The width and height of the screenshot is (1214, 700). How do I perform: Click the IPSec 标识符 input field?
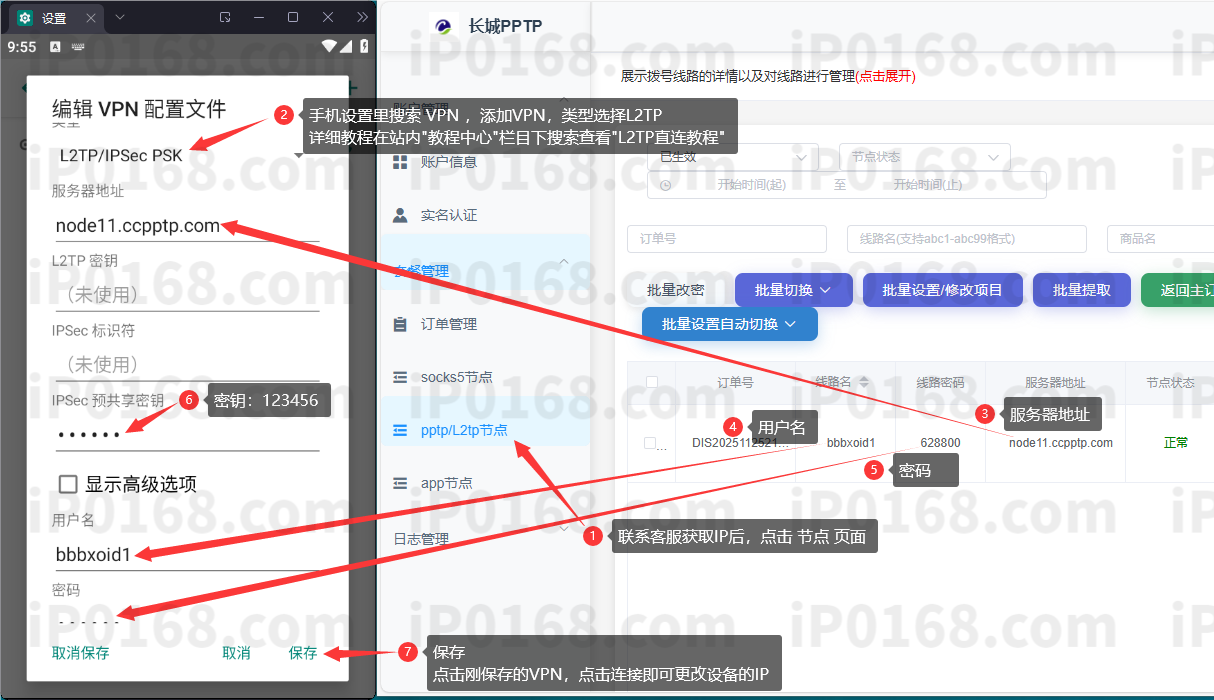(x=185, y=364)
